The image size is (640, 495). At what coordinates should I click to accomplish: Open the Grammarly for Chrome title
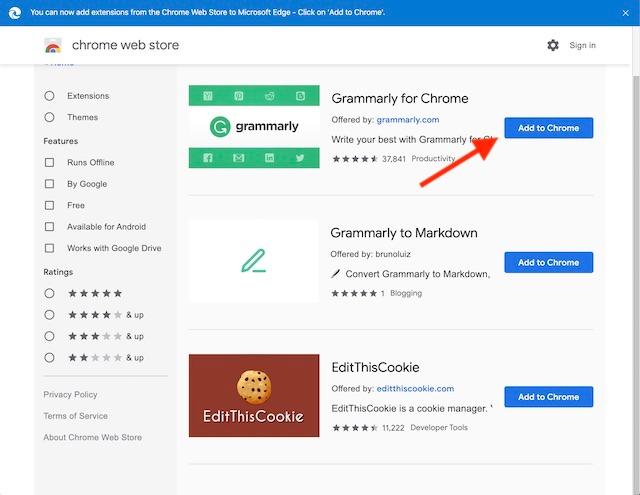400,98
